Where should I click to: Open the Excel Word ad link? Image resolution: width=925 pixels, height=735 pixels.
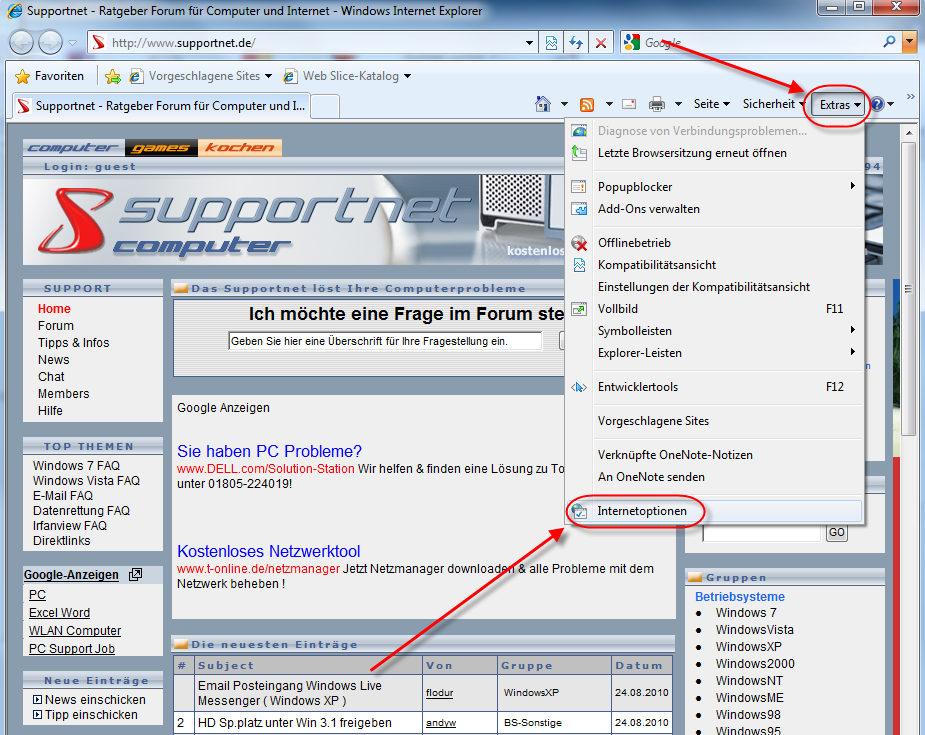(x=60, y=613)
